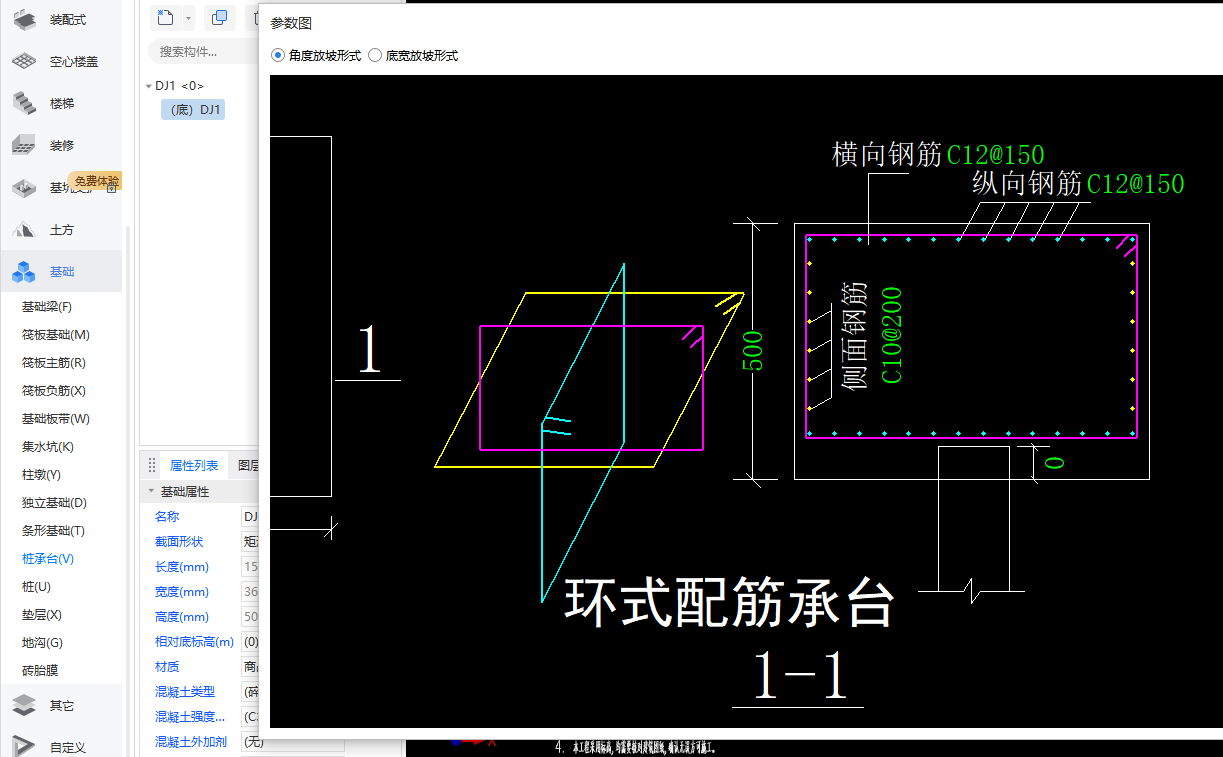Click the 截面形状 property label
1223x757 pixels.
click(x=179, y=542)
